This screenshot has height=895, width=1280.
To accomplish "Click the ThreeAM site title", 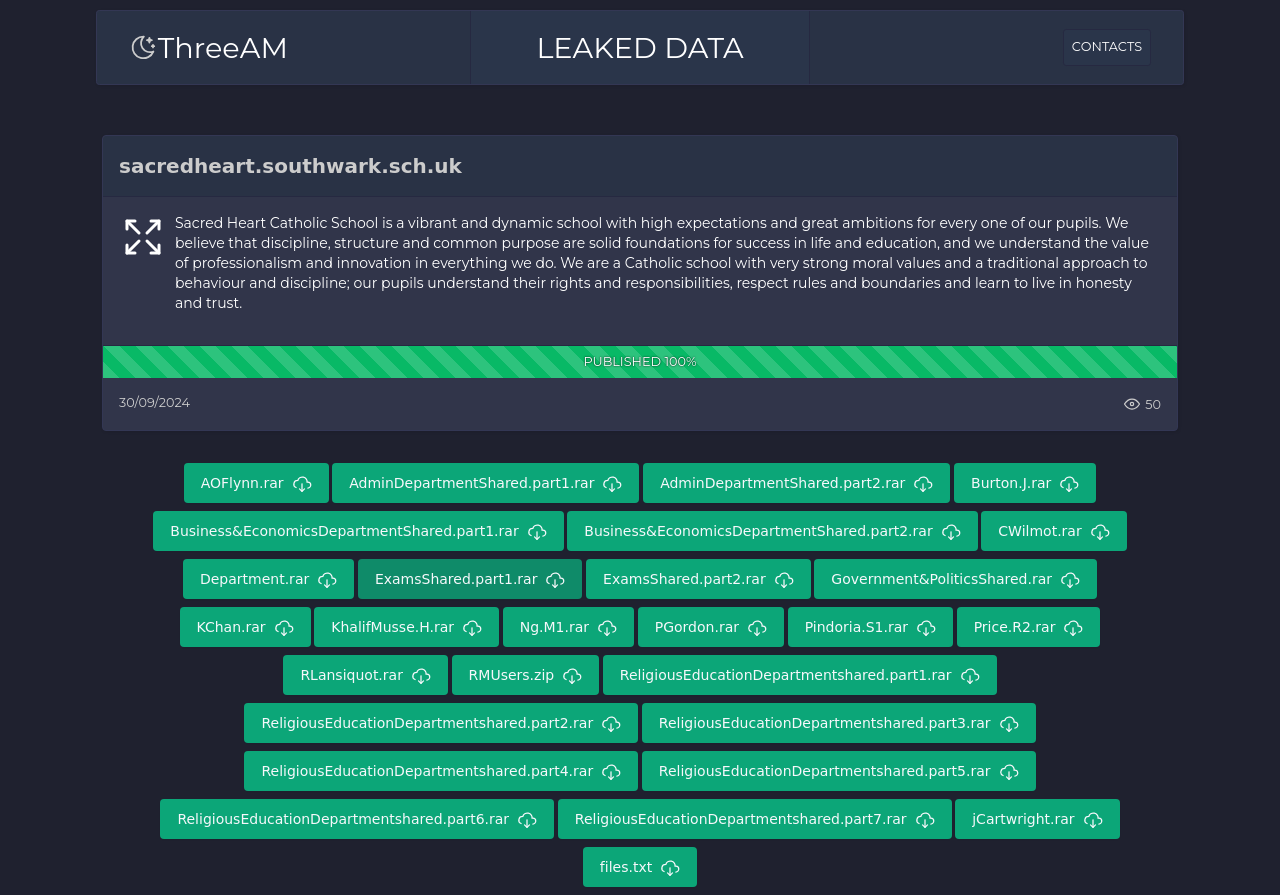I will (x=222, y=48).
